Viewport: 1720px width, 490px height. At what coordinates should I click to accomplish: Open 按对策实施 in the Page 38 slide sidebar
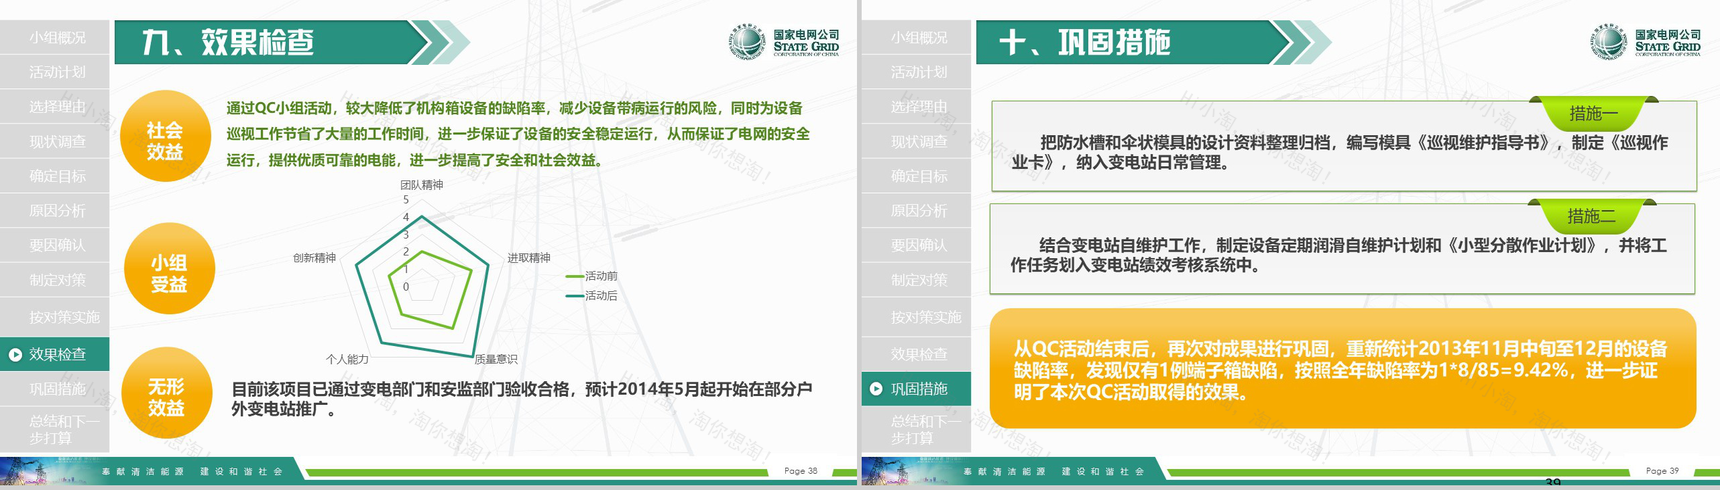55,317
